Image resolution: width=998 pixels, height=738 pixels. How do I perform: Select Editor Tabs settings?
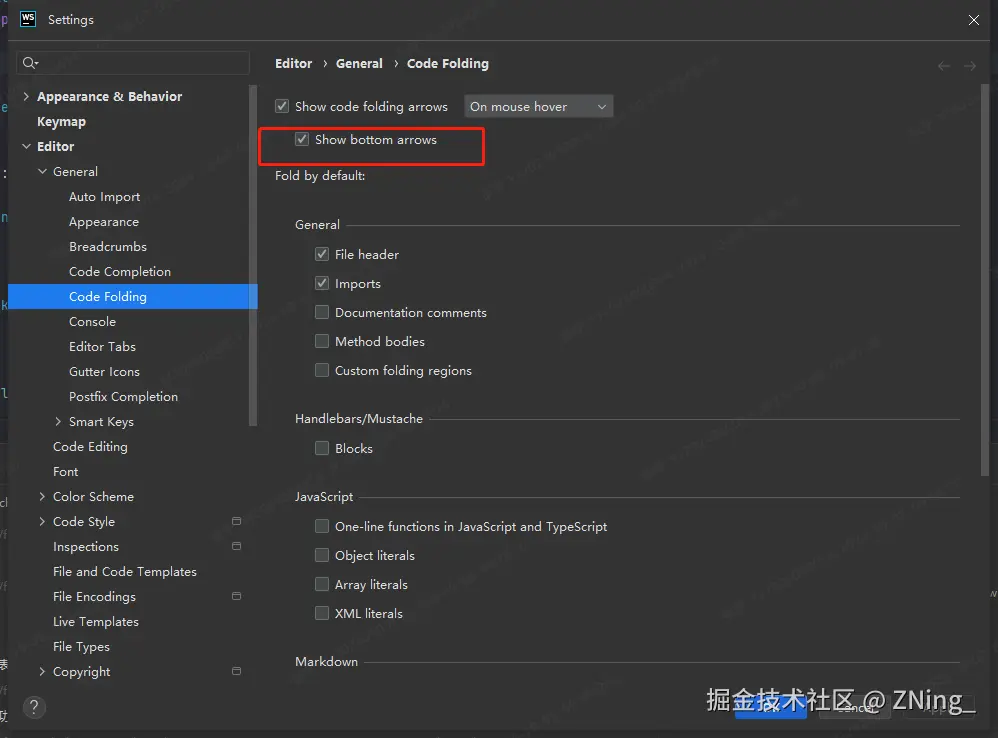[x=102, y=346]
